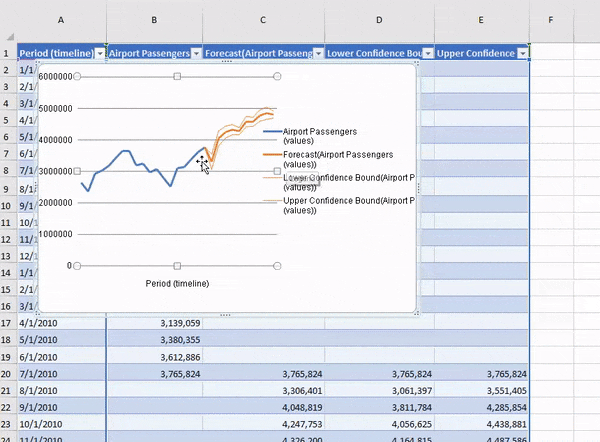Select the Lower Confidence Bound legend entry
Viewport: 600px width, 442px height.
[339, 183]
